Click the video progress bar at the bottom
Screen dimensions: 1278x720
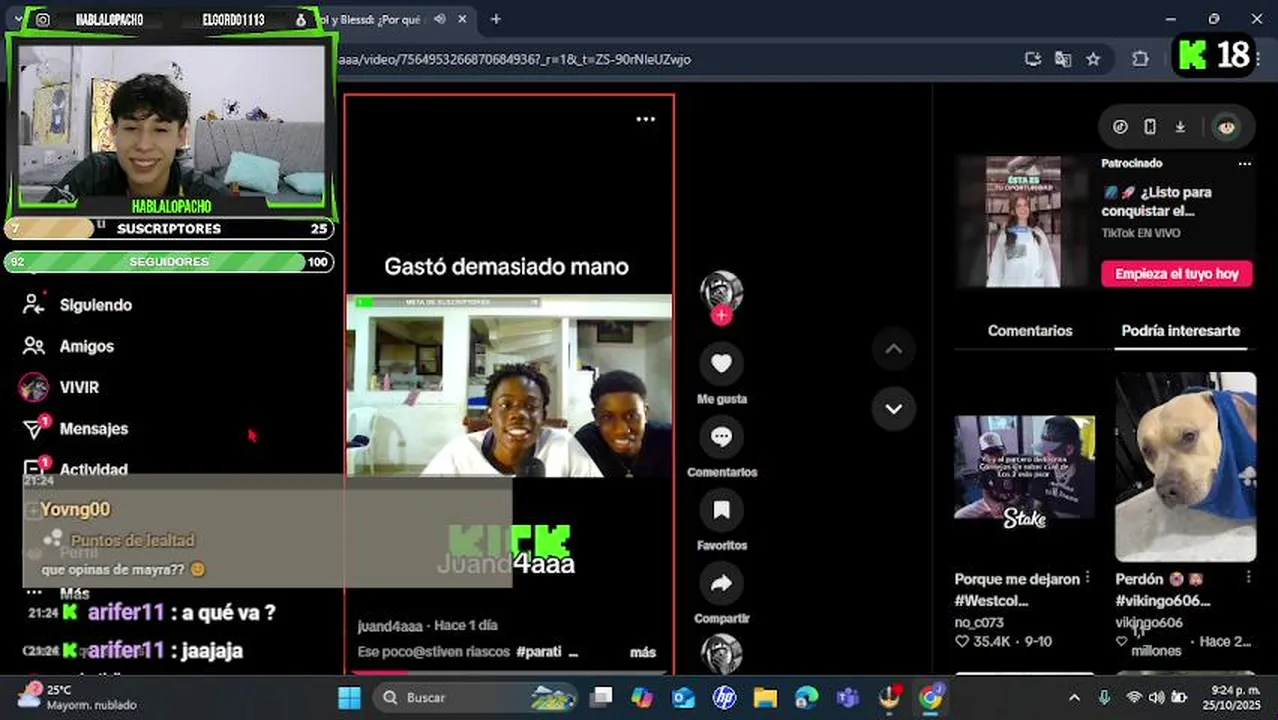[x=509, y=672]
